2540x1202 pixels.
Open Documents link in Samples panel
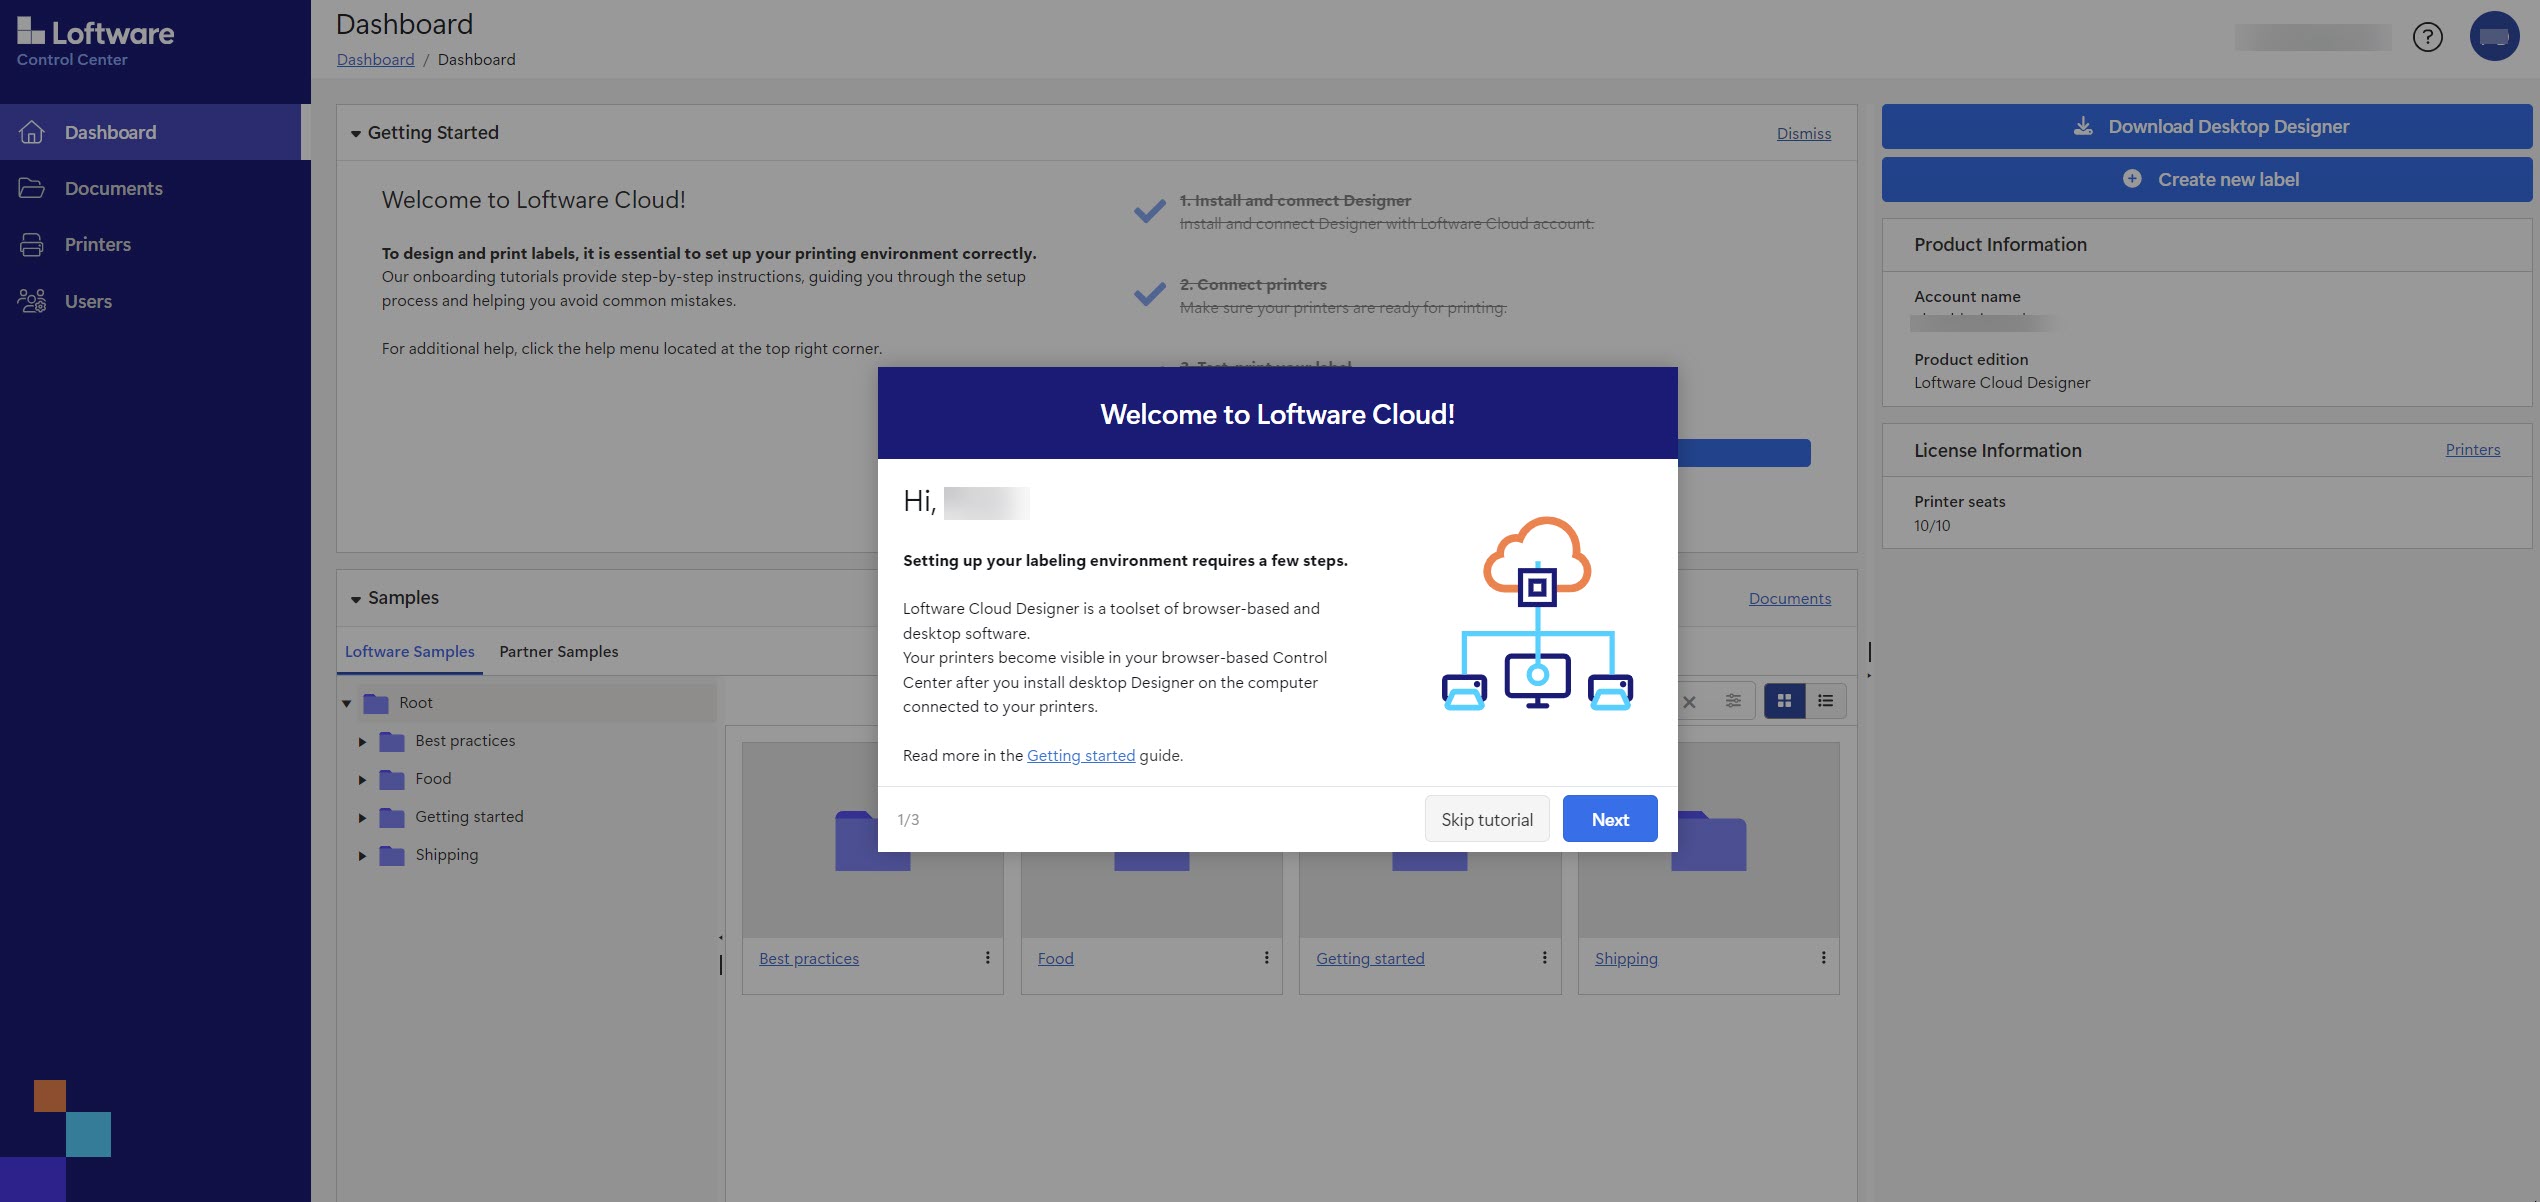[1789, 598]
